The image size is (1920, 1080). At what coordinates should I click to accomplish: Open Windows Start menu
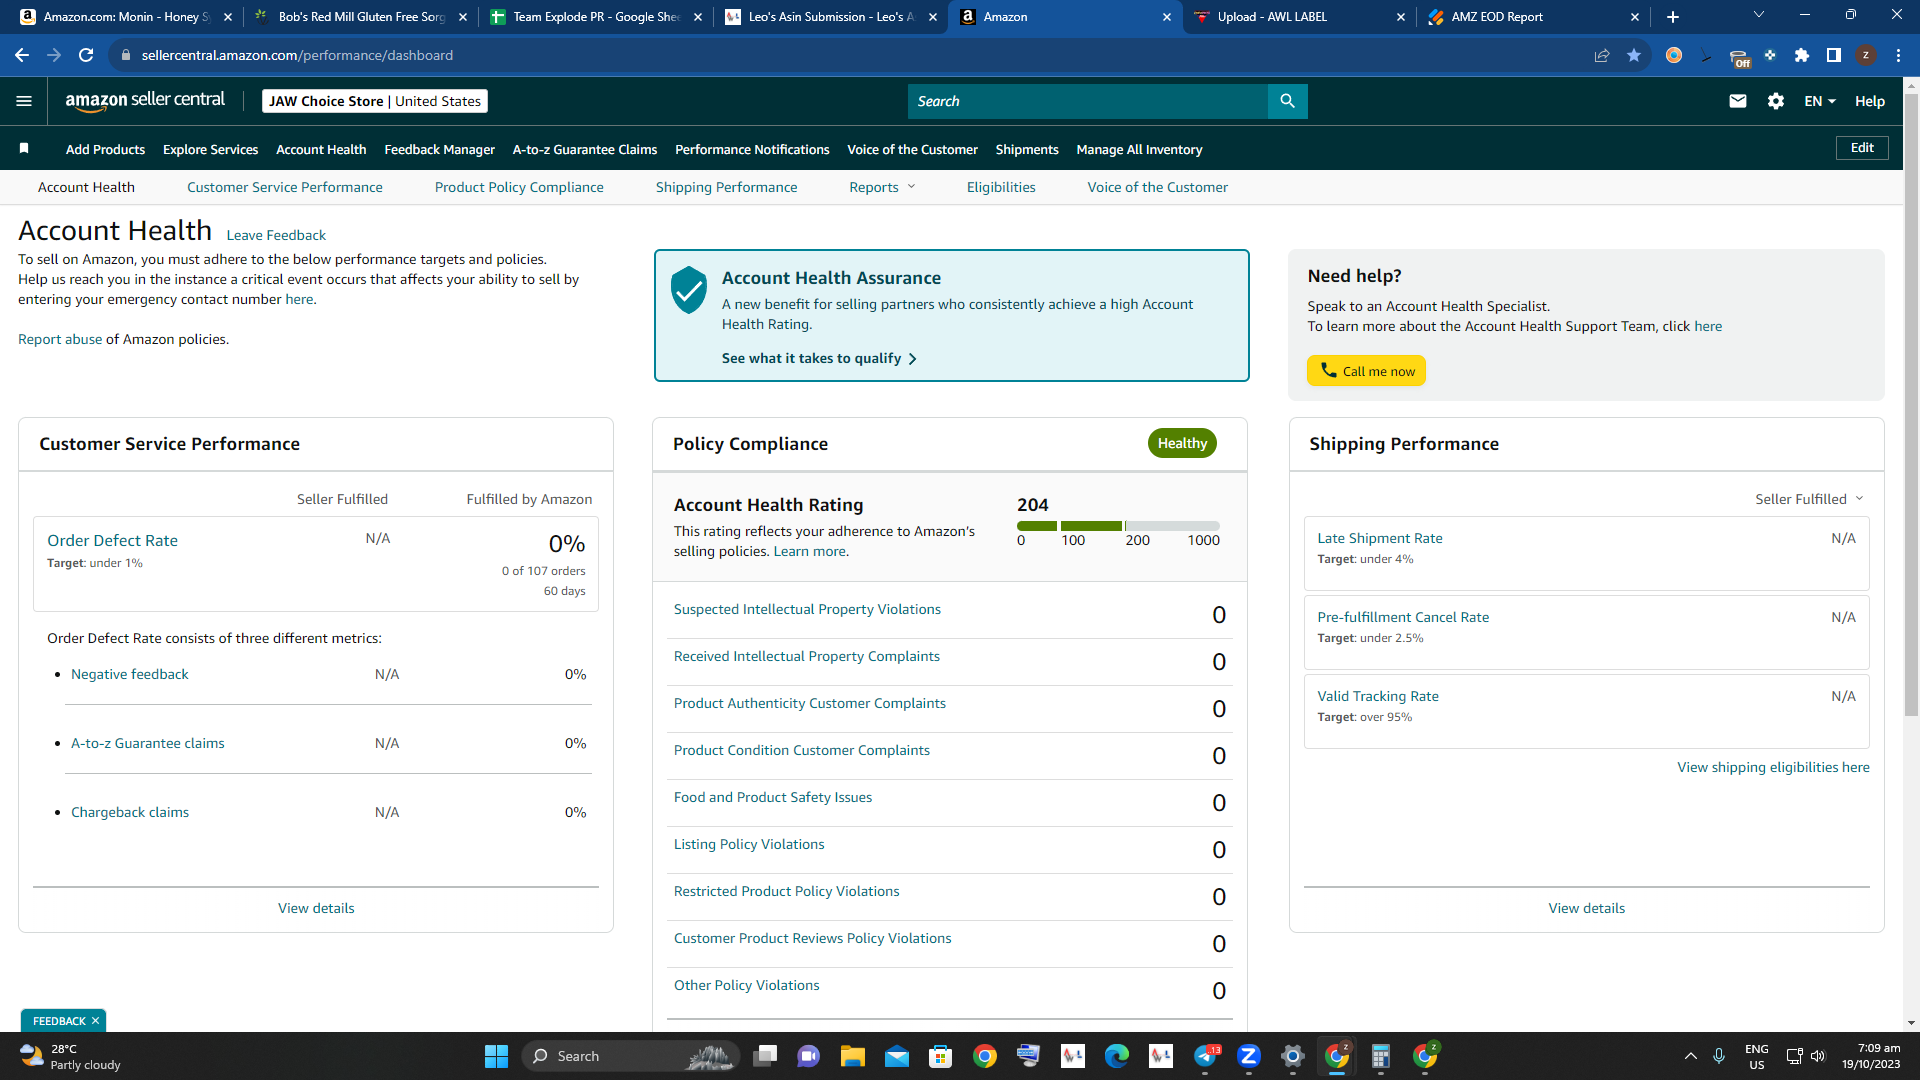pyautogui.click(x=496, y=1056)
